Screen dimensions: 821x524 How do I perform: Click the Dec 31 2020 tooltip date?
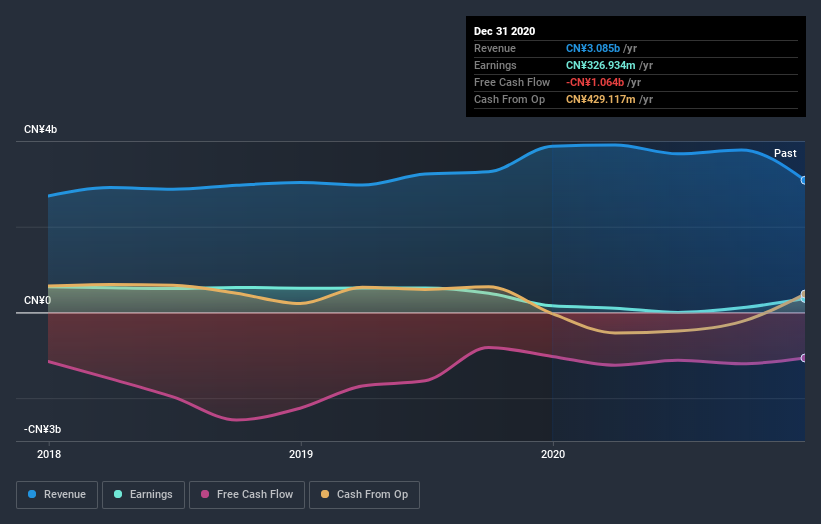pos(504,31)
